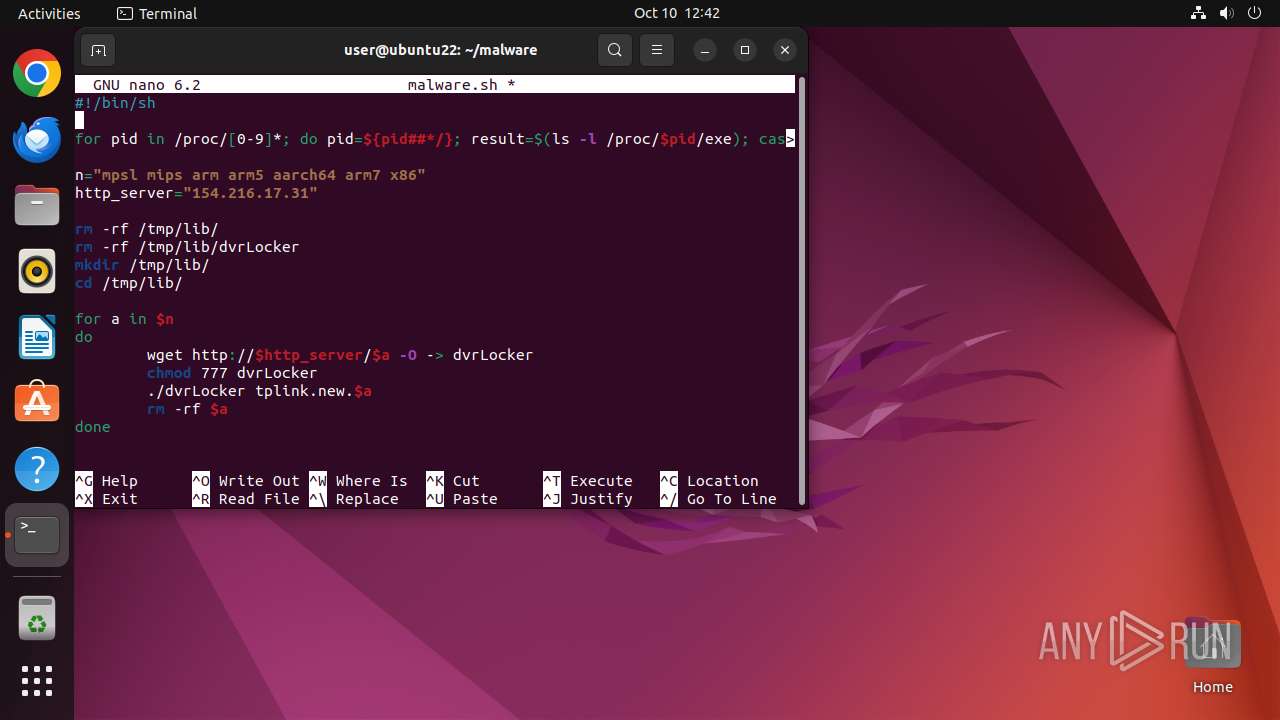Maximize the terminal window

click(x=745, y=50)
